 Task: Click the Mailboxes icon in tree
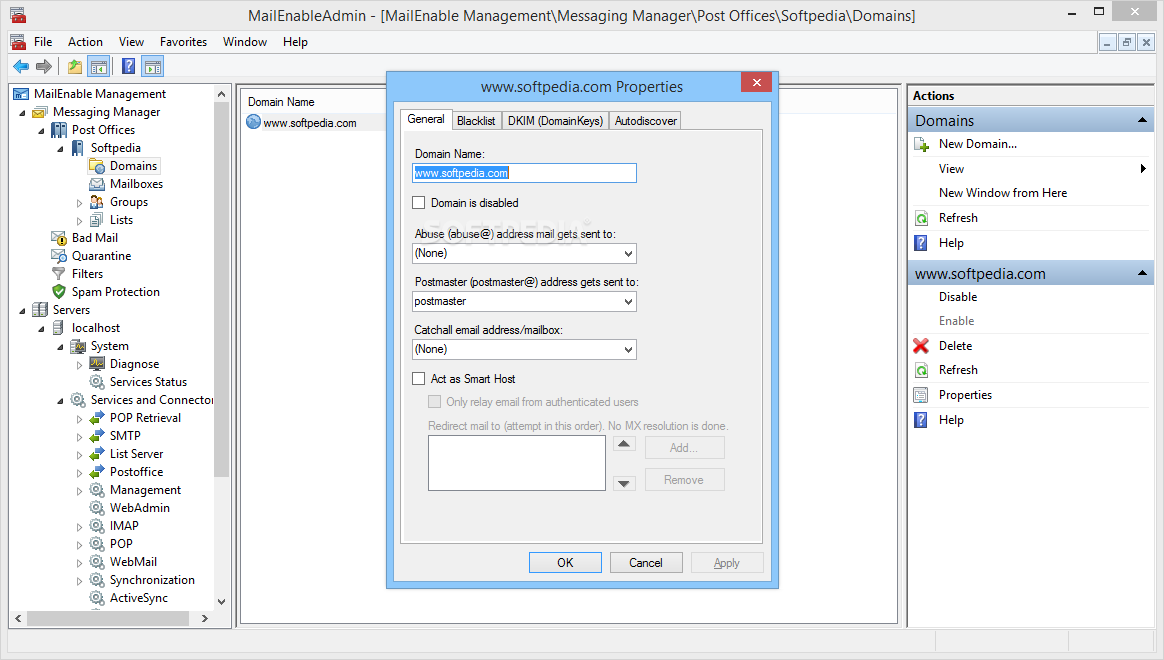point(97,184)
